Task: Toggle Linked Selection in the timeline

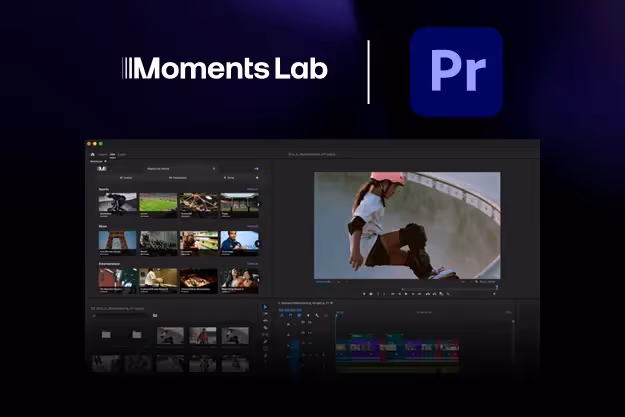Action: coord(299,315)
